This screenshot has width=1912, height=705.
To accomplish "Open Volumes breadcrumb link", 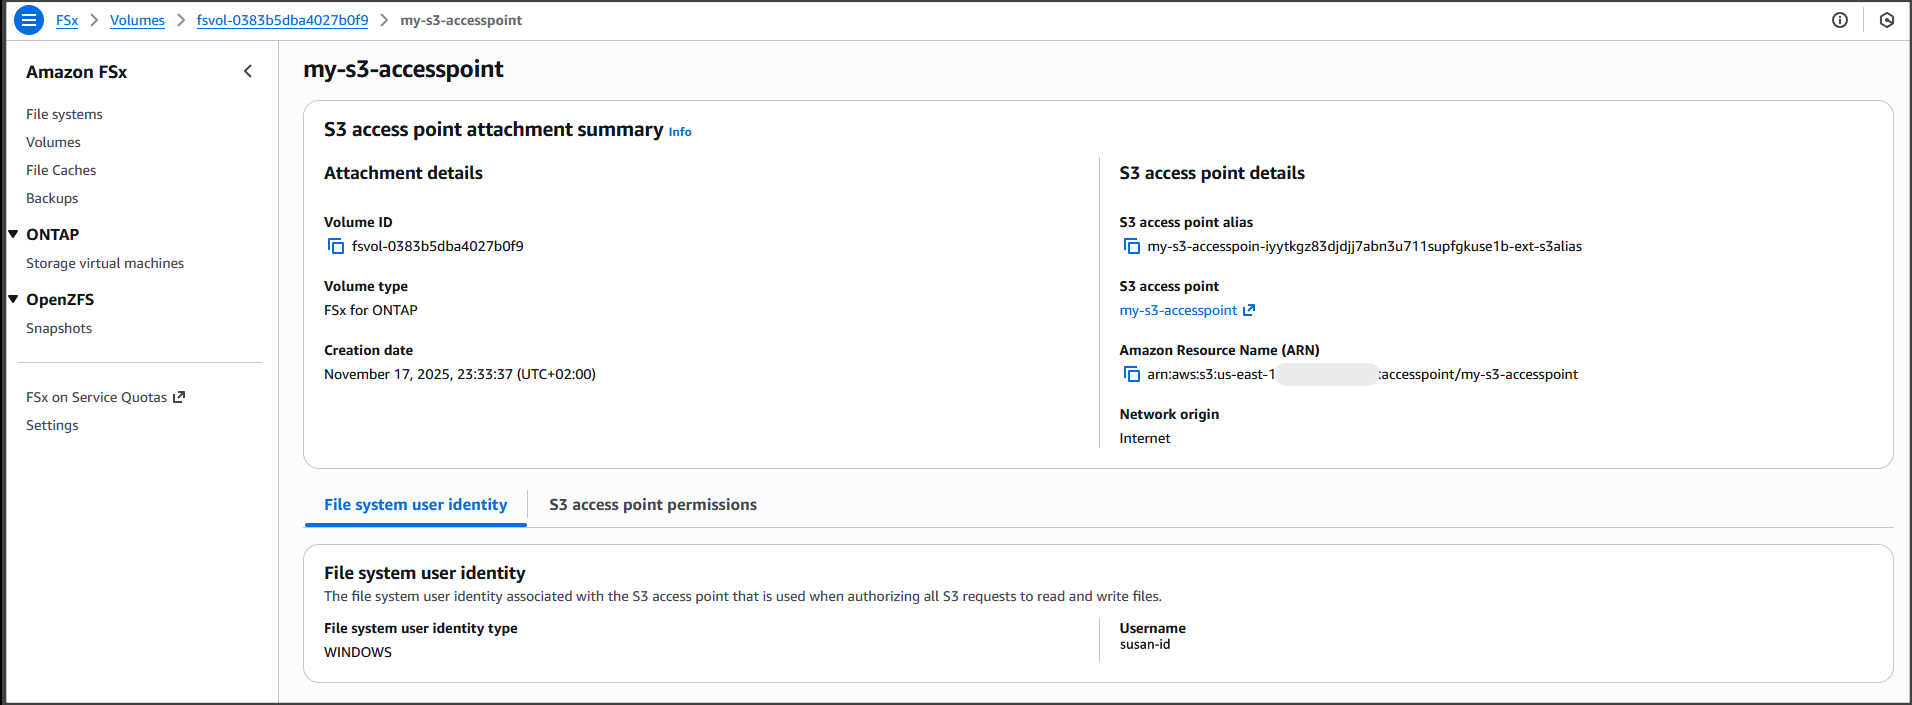I will pos(137,20).
